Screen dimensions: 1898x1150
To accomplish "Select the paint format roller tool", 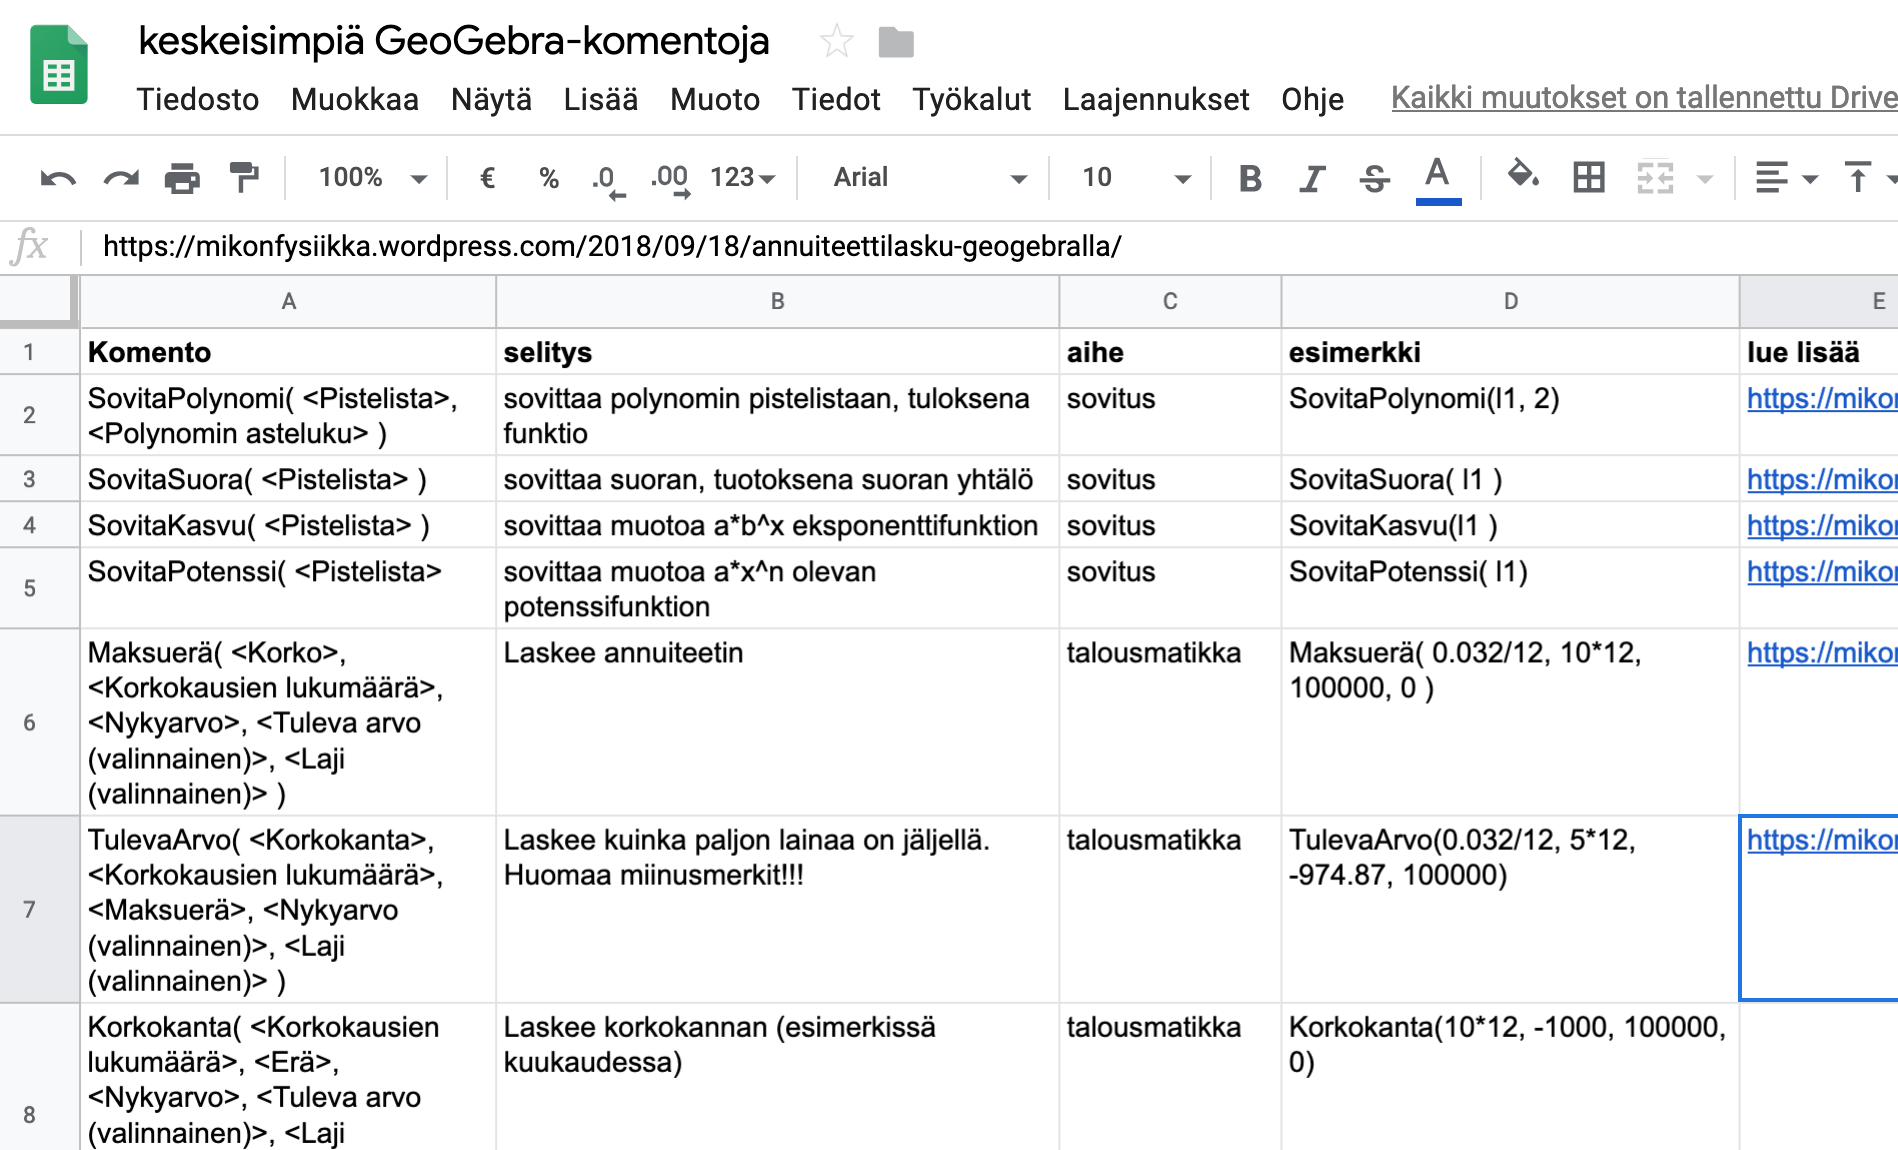I will (x=244, y=178).
